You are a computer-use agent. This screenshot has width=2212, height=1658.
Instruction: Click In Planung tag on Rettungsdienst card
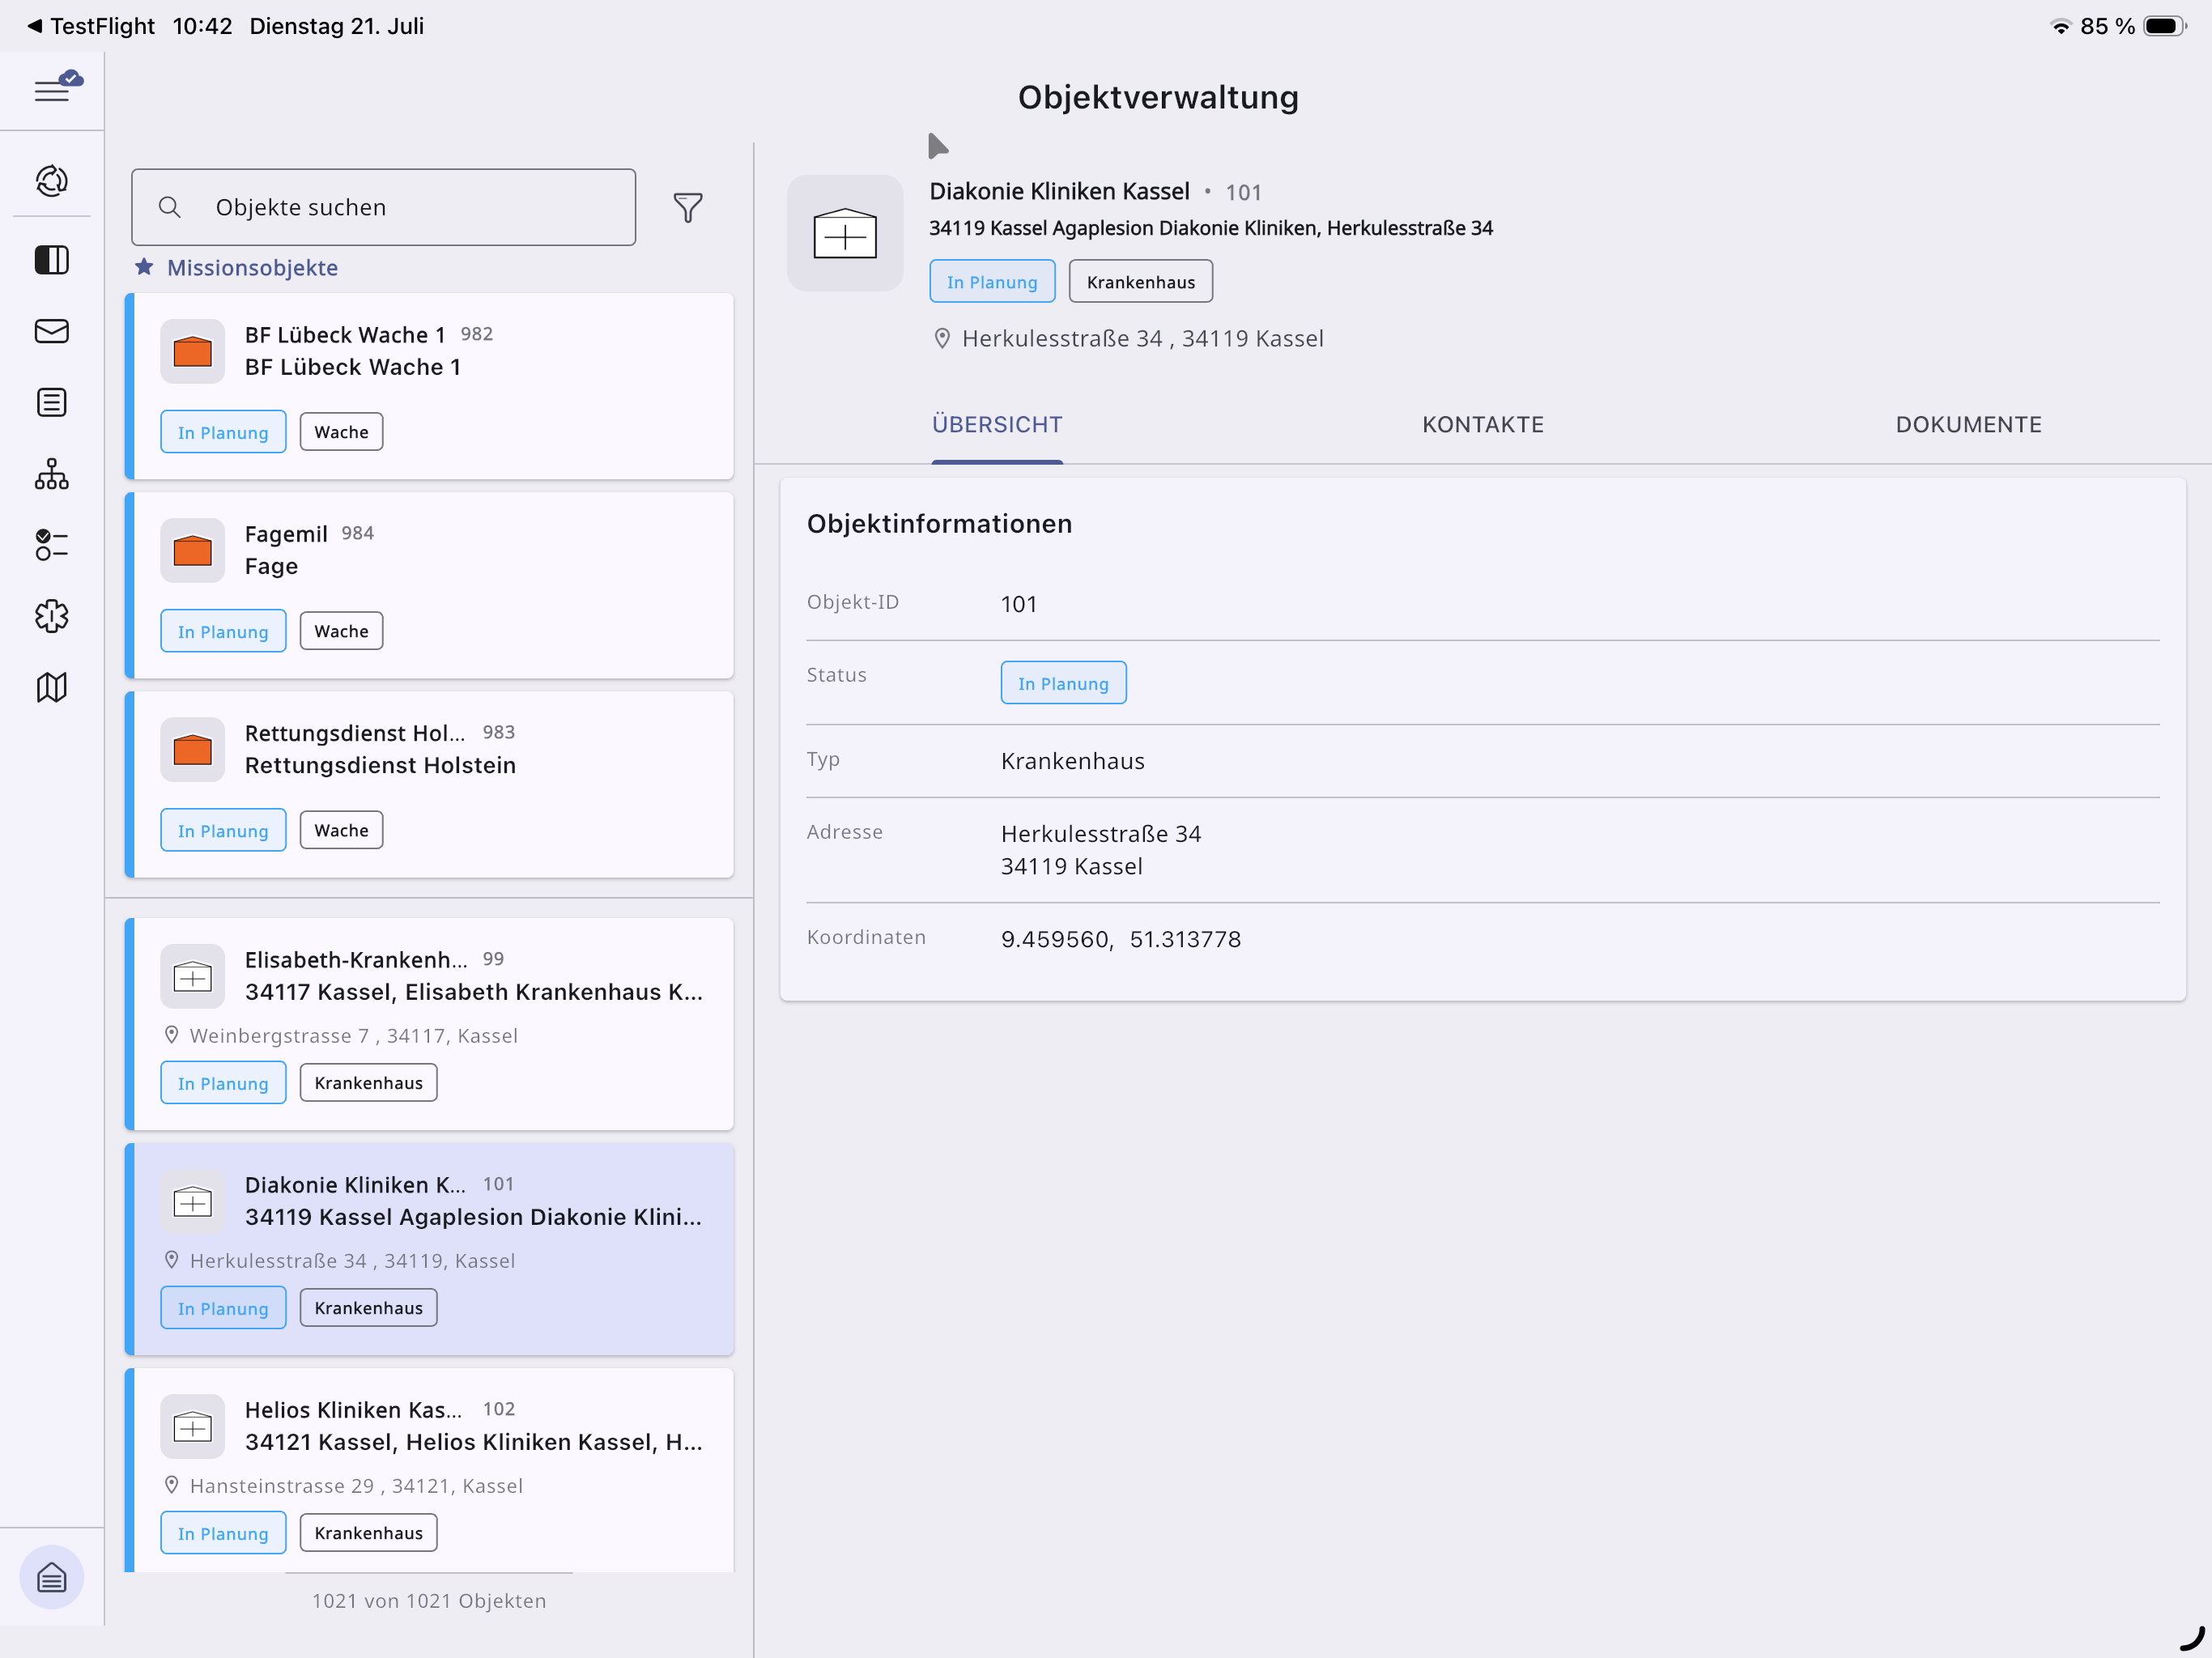pyautogui.click(x=223, y=830)
